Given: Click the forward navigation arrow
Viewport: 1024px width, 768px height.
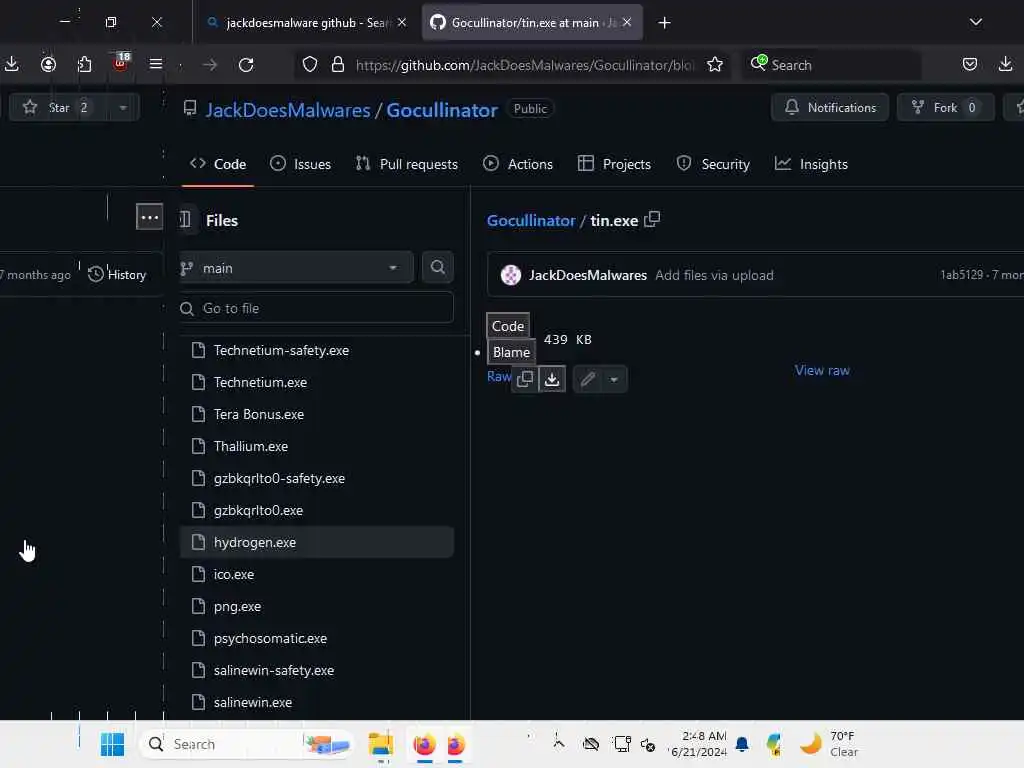Looking at the screenshot, I should (x=210, y=65).
